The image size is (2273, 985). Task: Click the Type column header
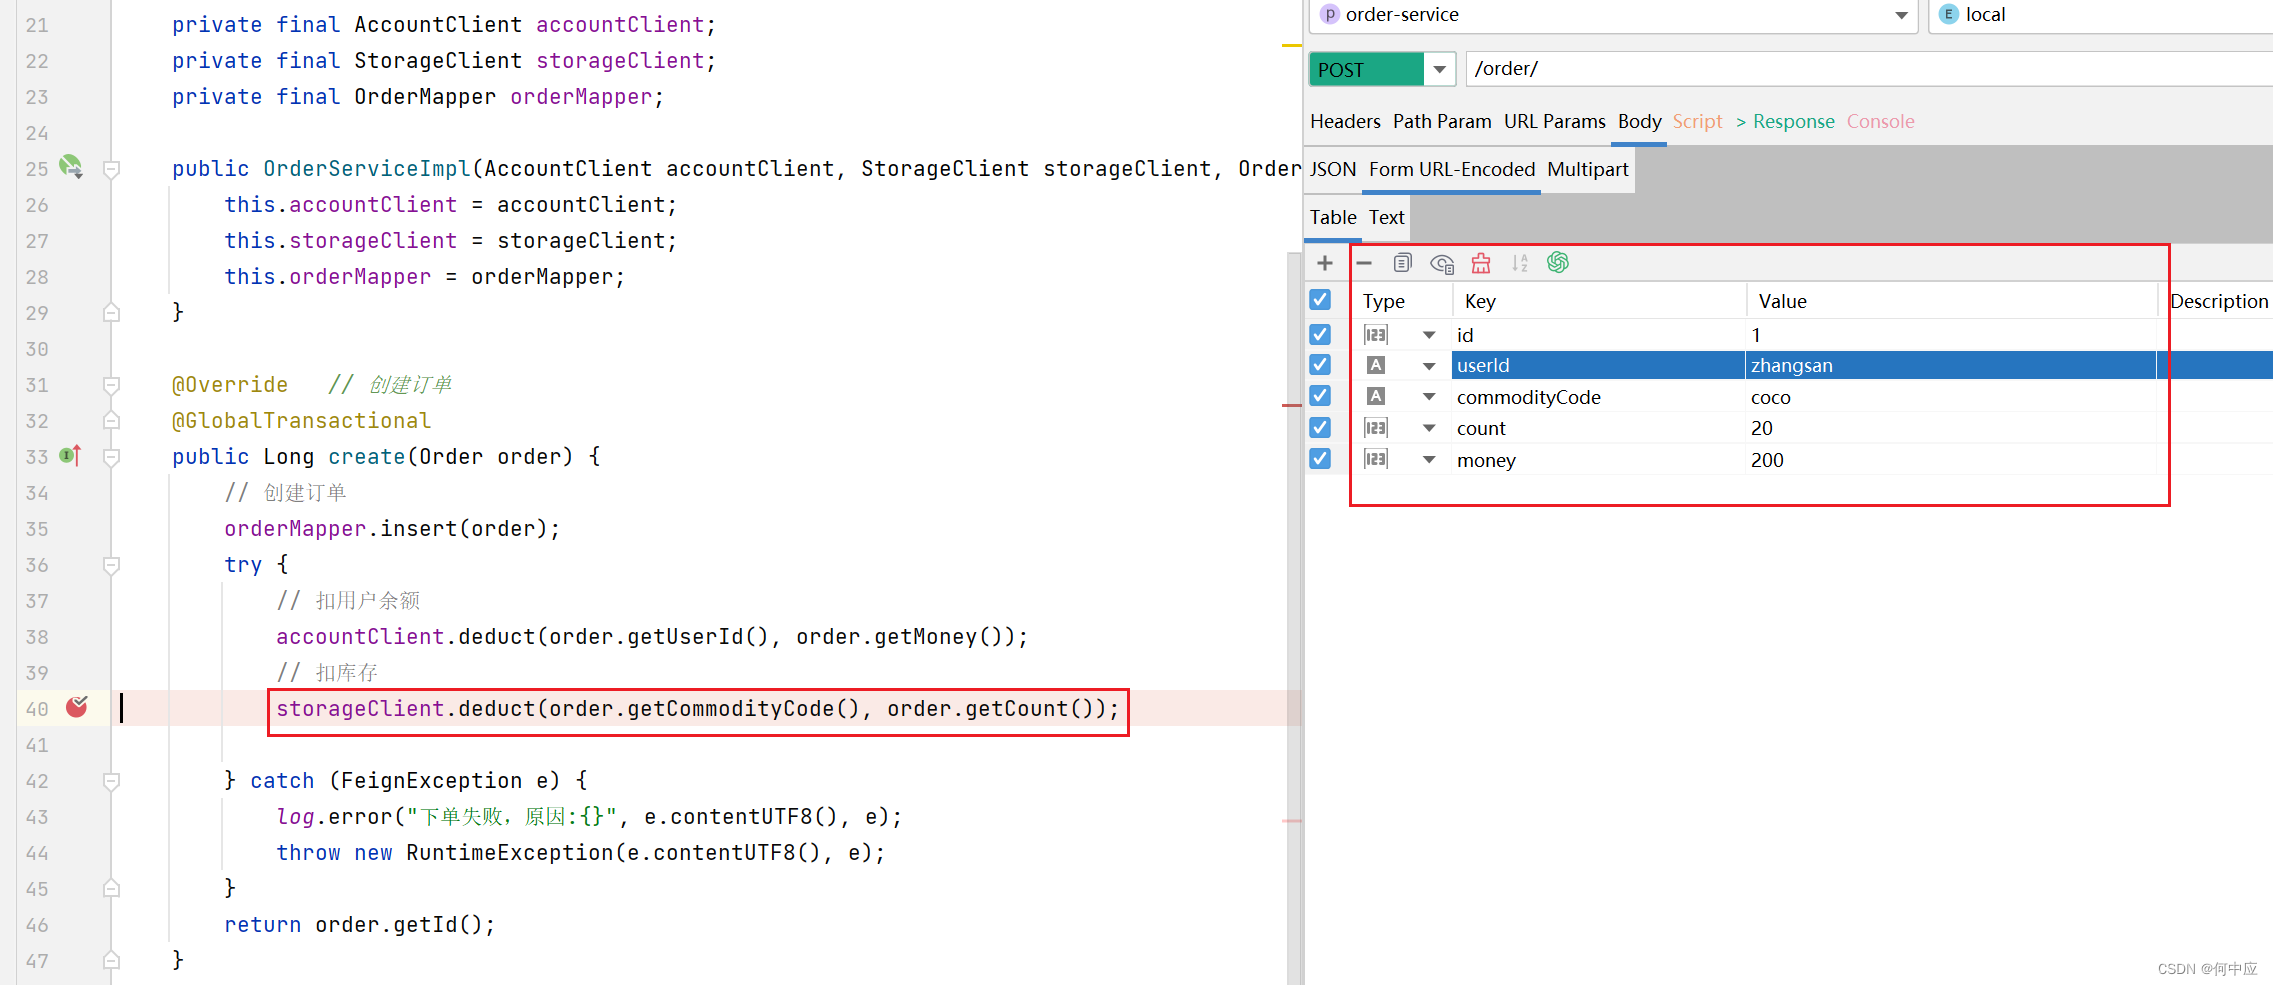1402,301
